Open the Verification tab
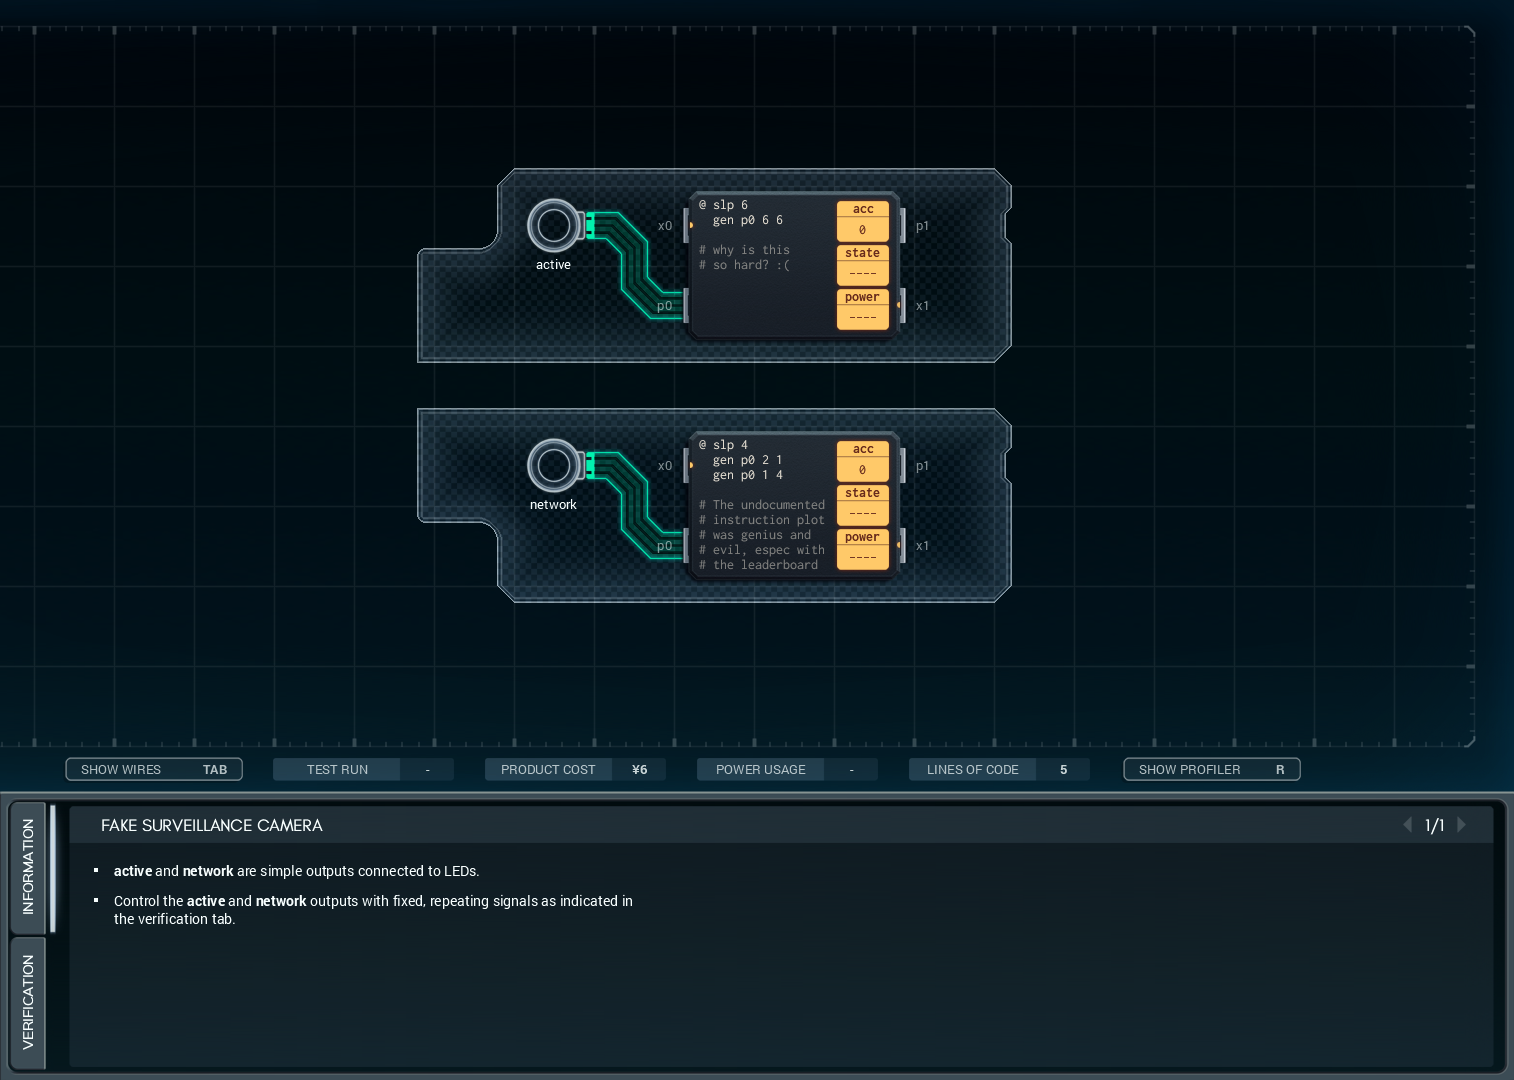The width and height of the screenshot is (1514, 1080). pyautogui.click(x=28, y=1001)
